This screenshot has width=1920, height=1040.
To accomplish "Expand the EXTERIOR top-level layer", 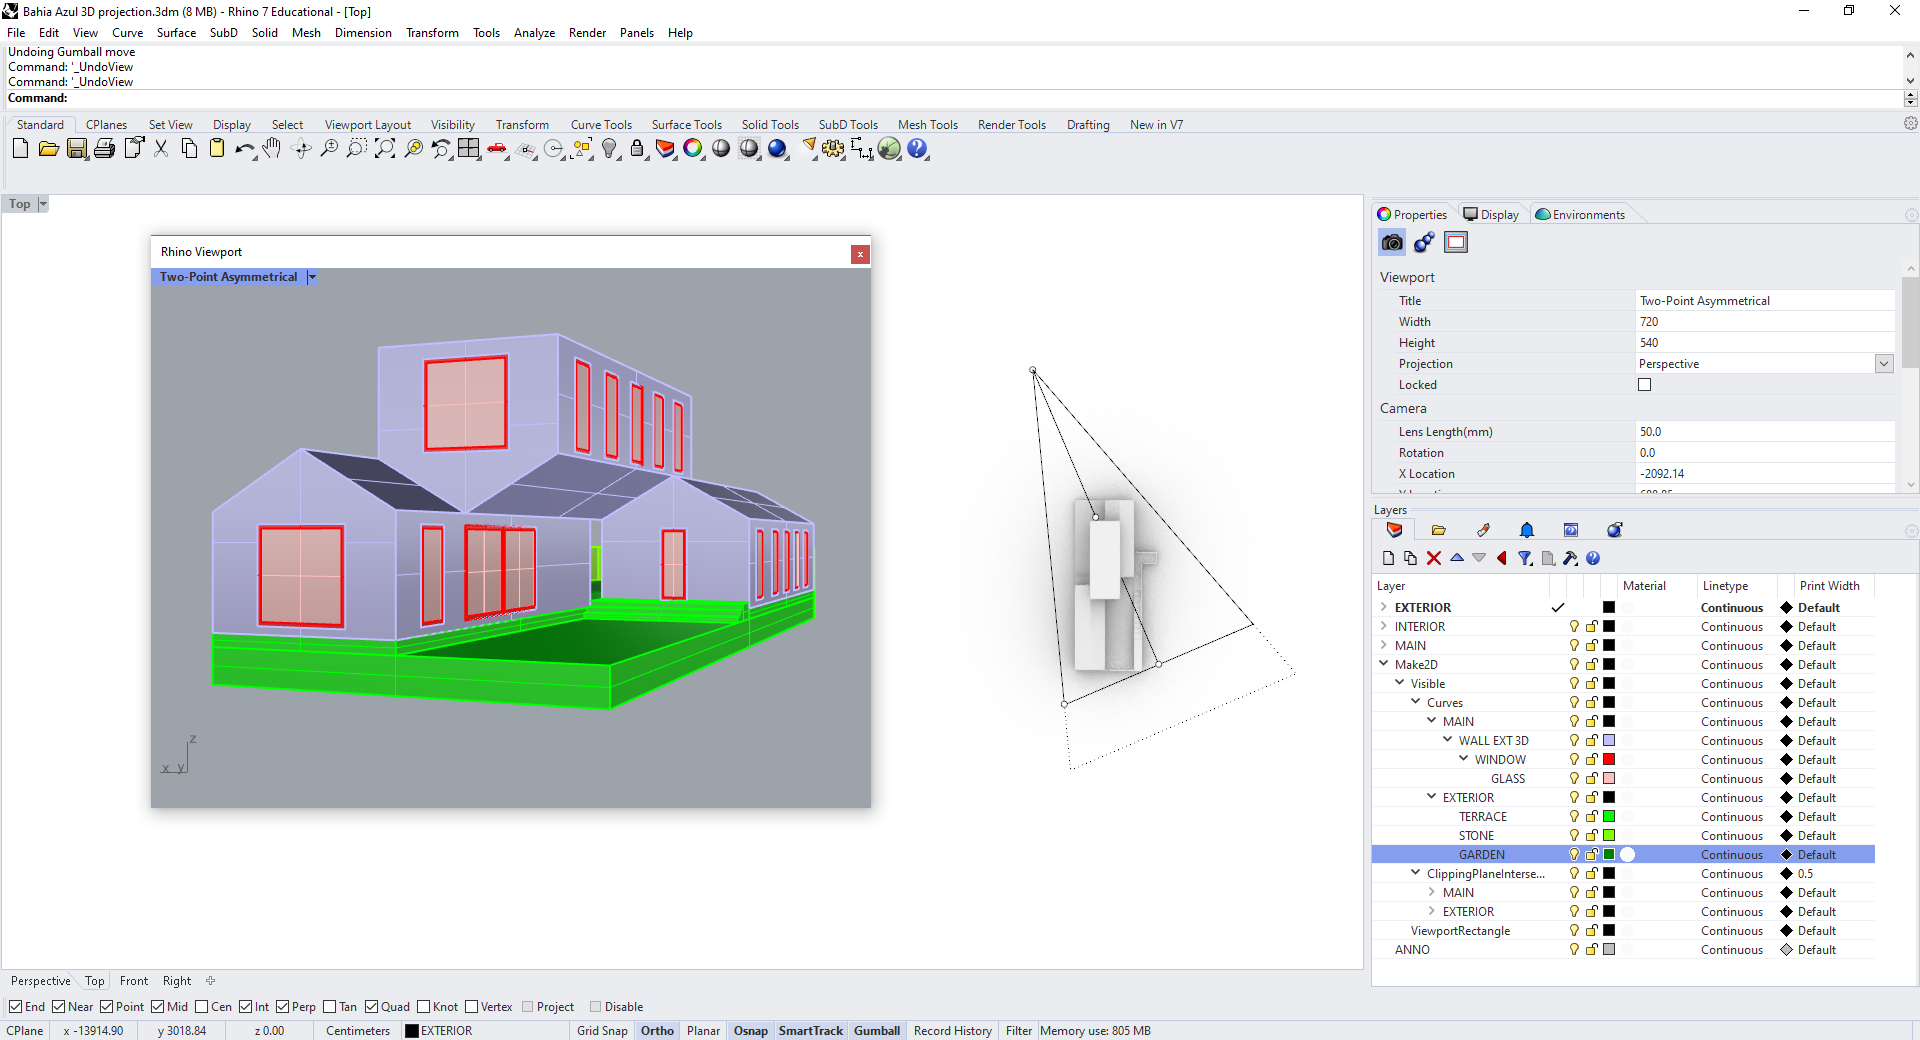I will pyautogui.click(x=1384, y=607).
